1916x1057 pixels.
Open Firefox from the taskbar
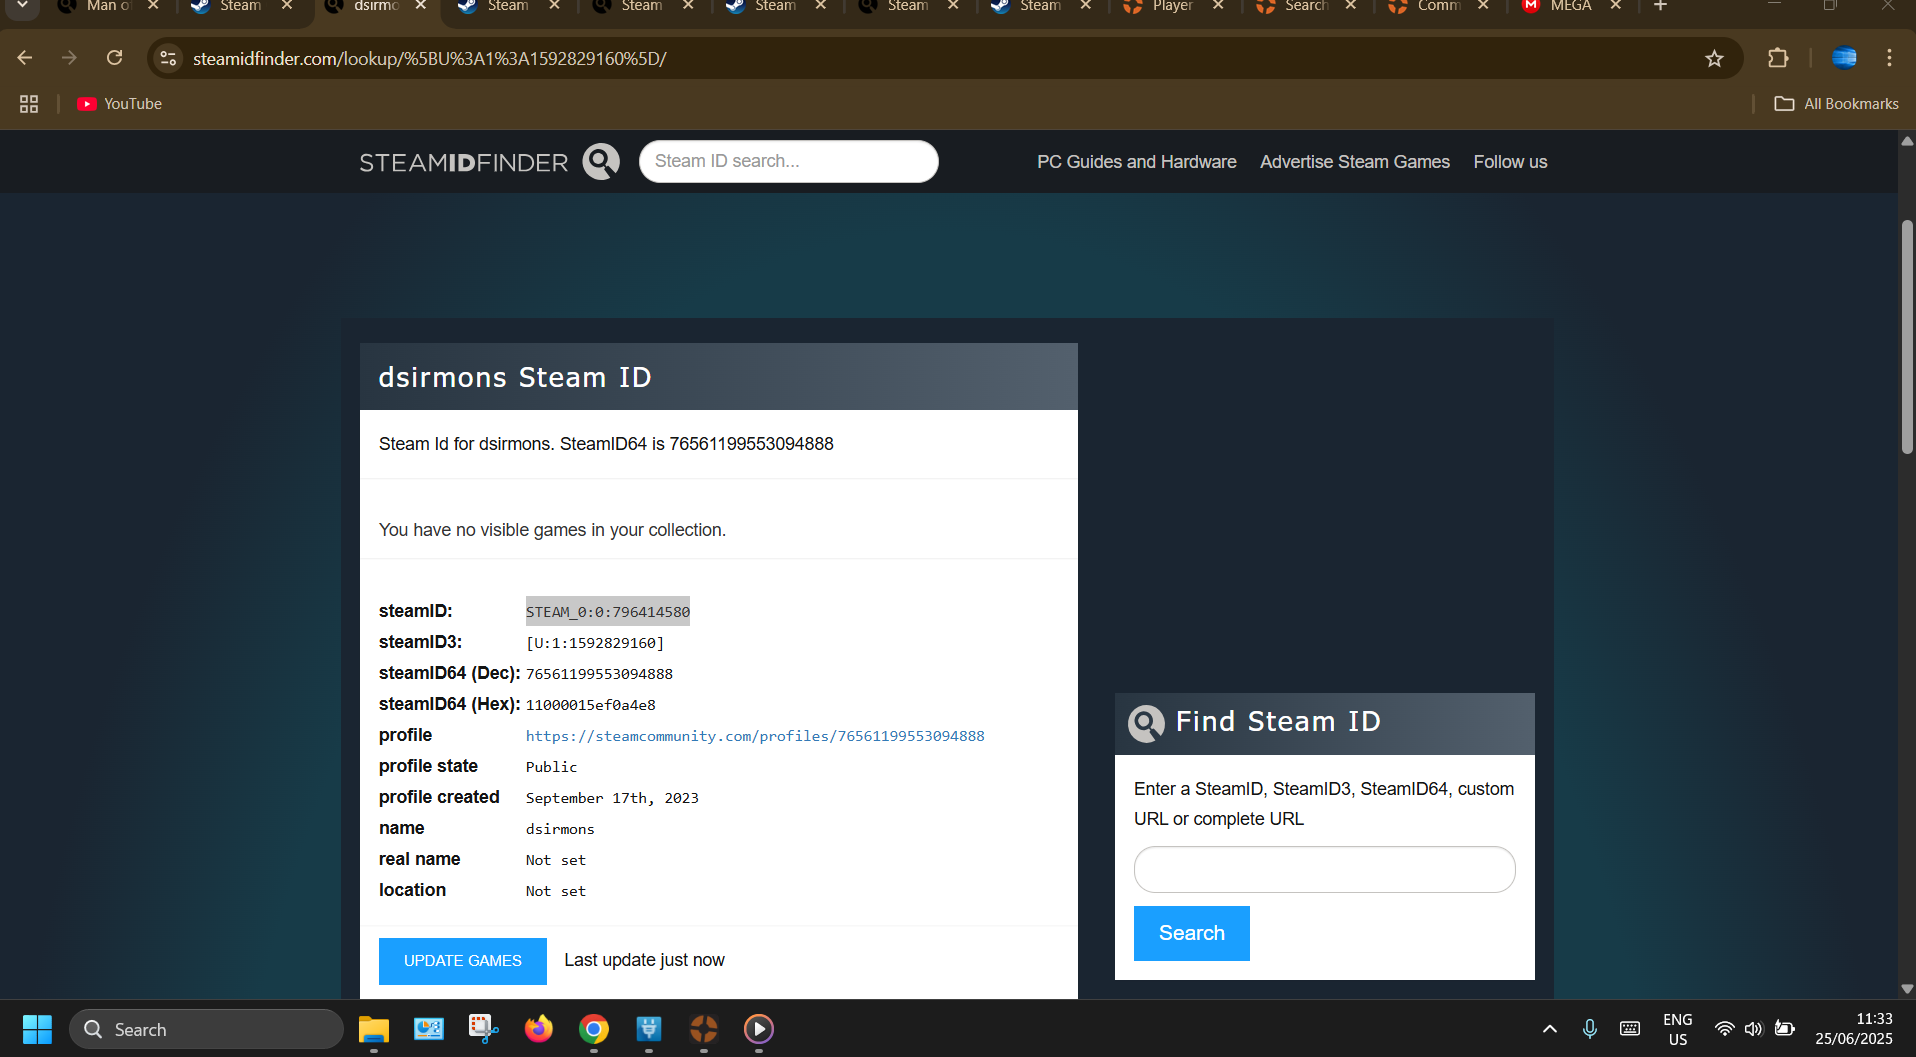pyautogui.click(x=539, y=1029)
